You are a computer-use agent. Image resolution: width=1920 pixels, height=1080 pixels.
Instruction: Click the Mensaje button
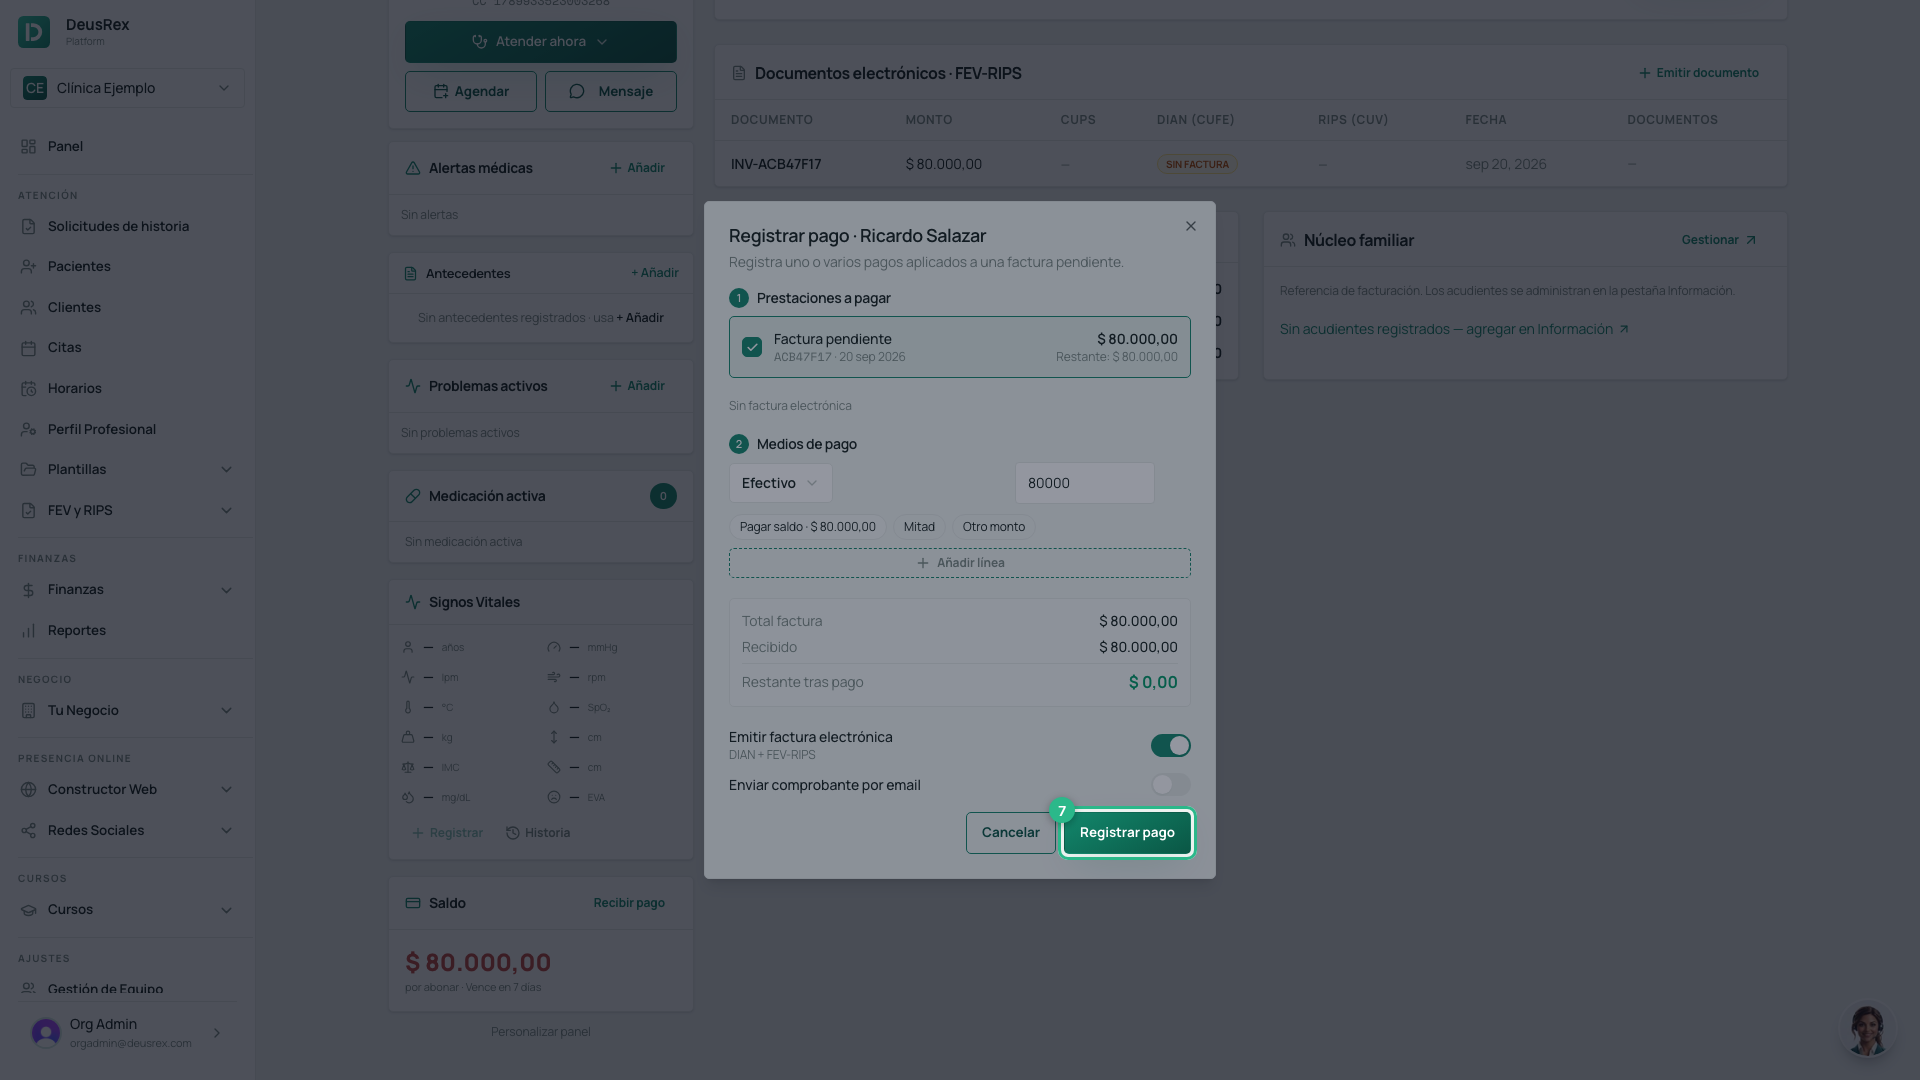point(610,91)
